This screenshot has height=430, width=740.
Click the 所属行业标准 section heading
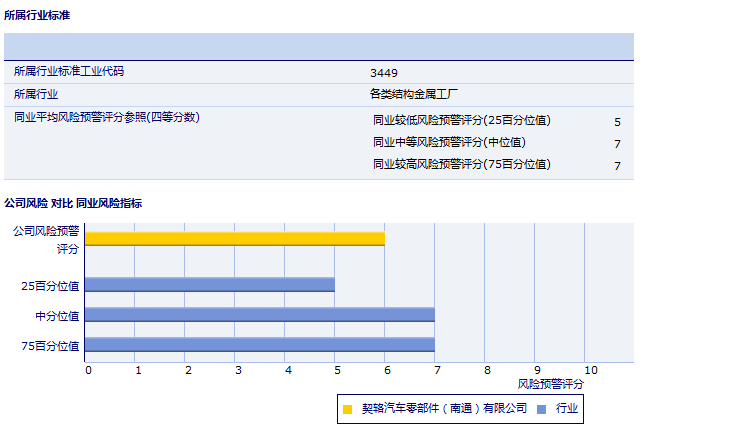click(37, 16)
